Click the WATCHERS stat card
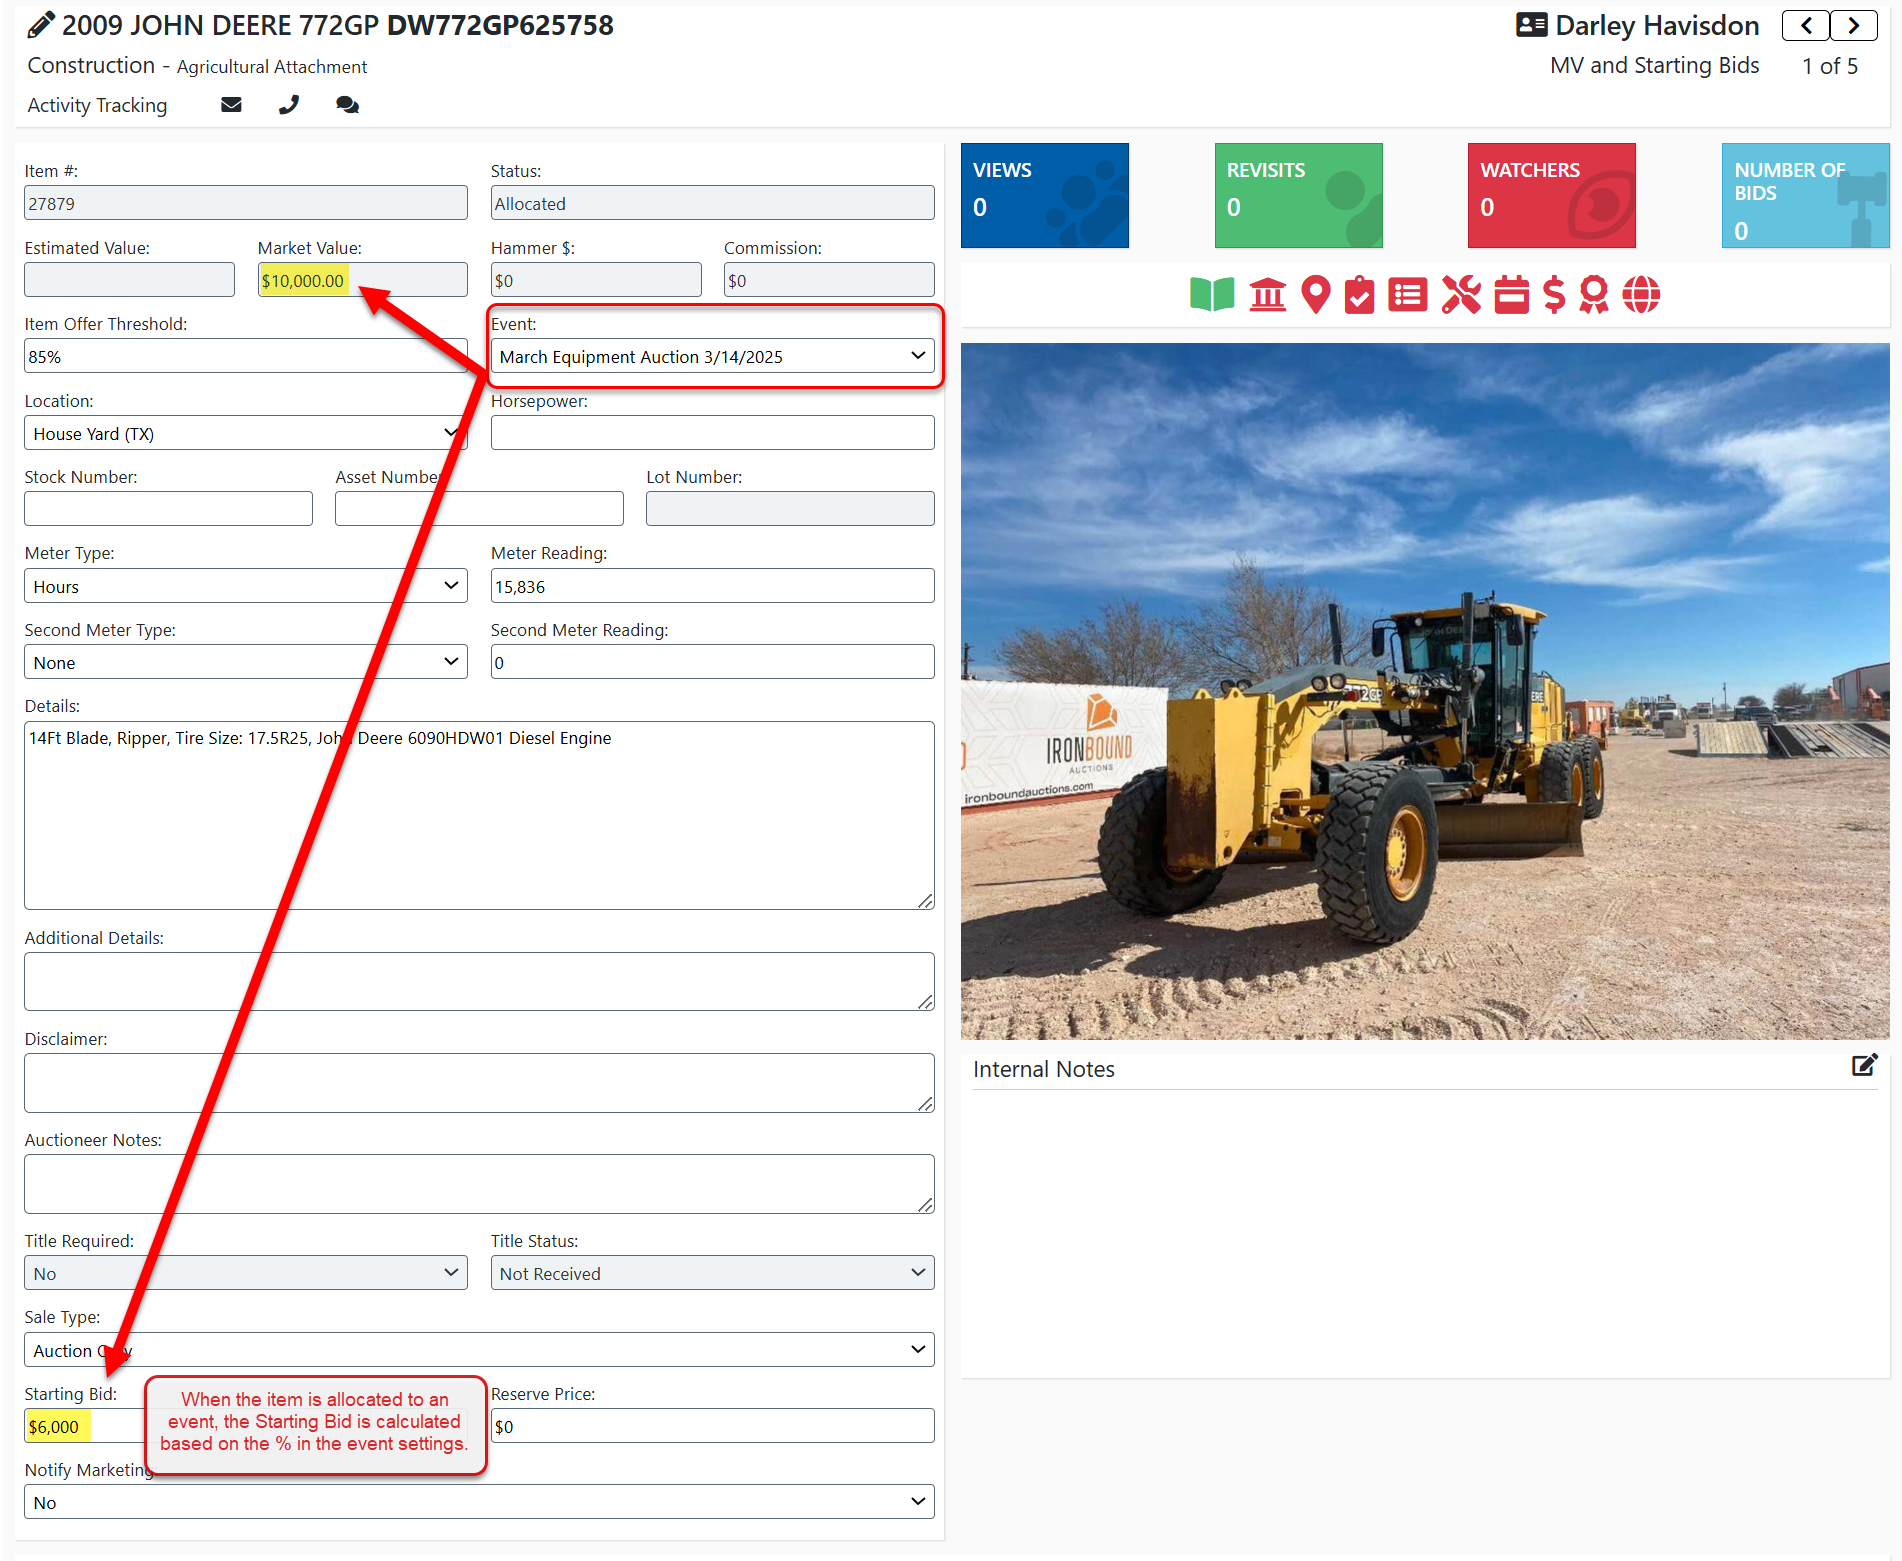Screen dimensions: 1902x1561 click(x=1551, y=195)
